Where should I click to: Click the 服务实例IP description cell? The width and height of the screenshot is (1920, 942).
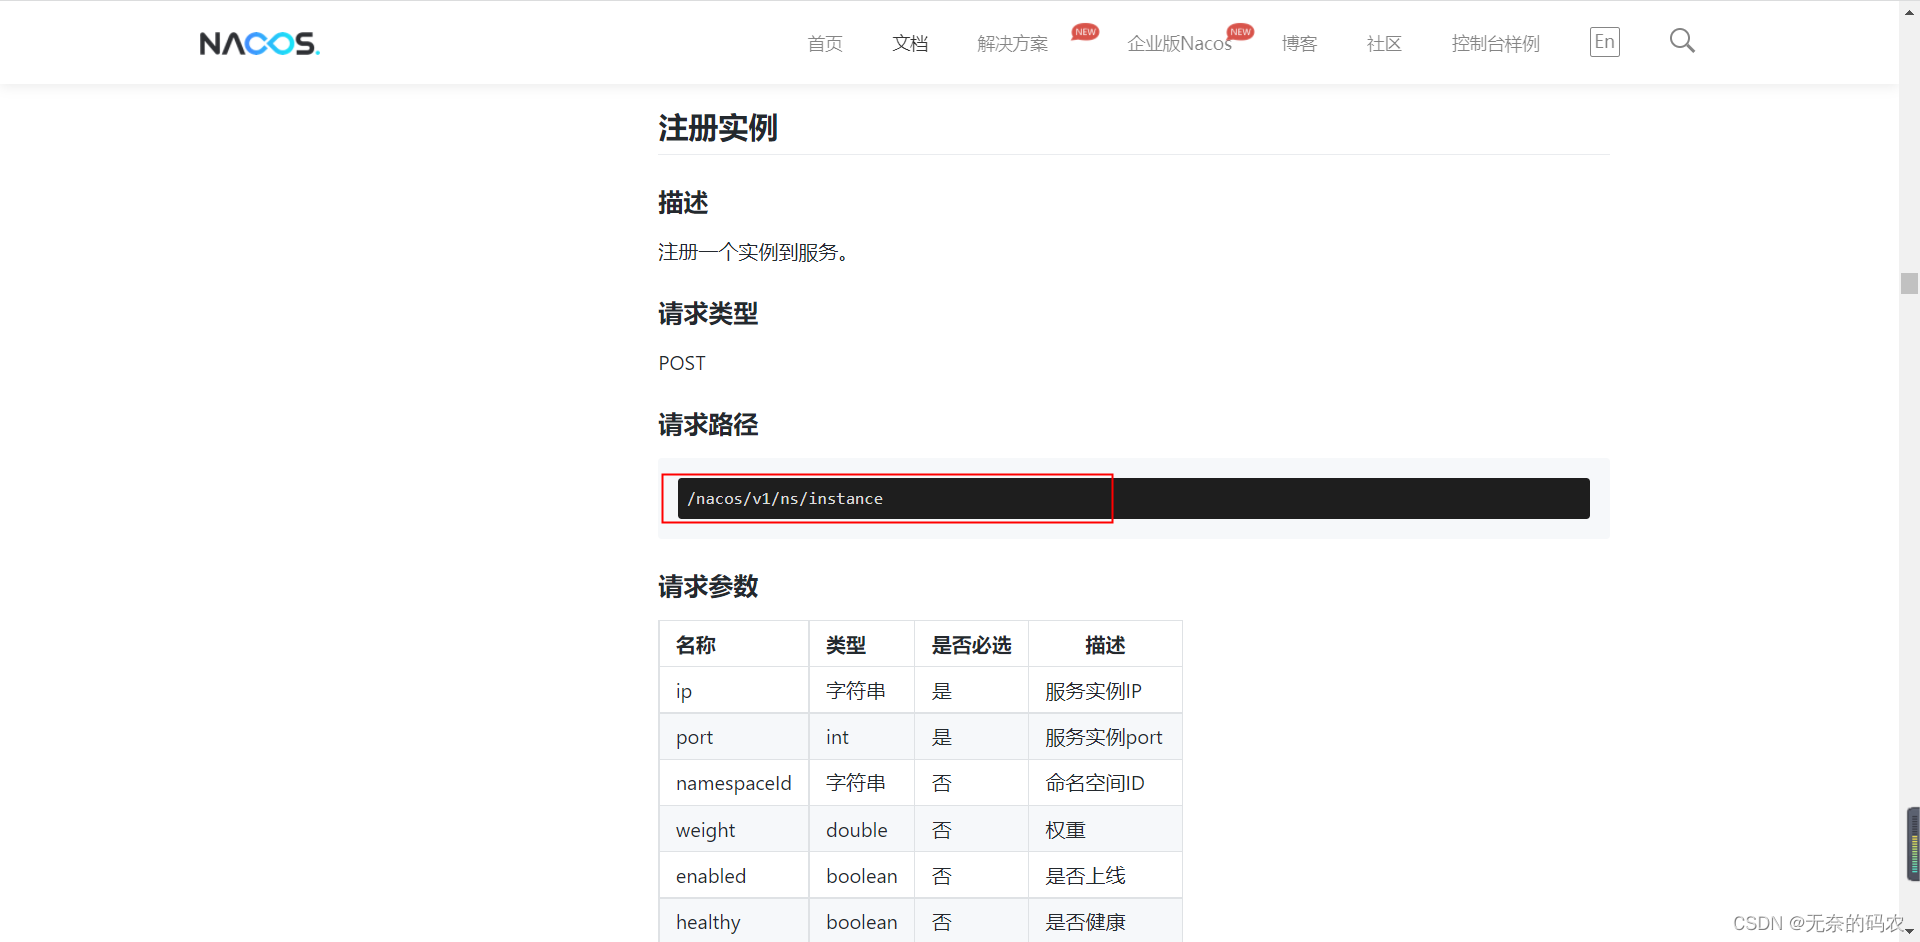[x=1105, y=691]
